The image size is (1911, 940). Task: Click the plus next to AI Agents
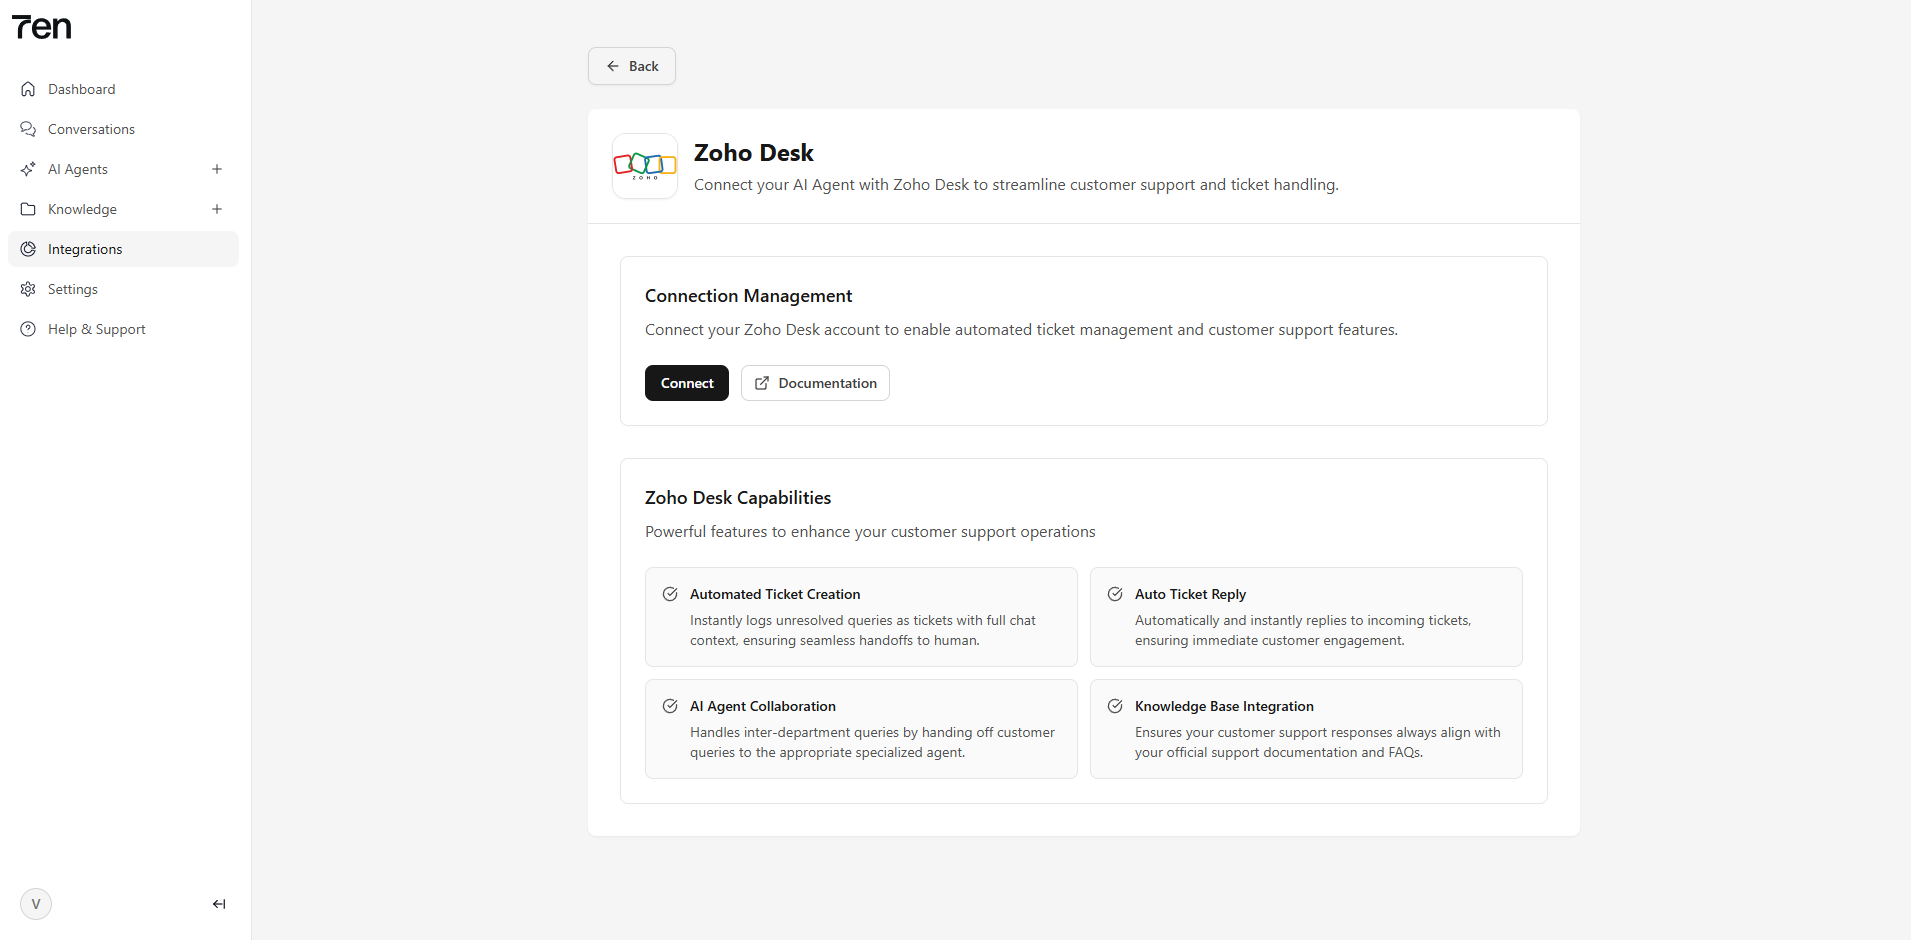point(217,169)
